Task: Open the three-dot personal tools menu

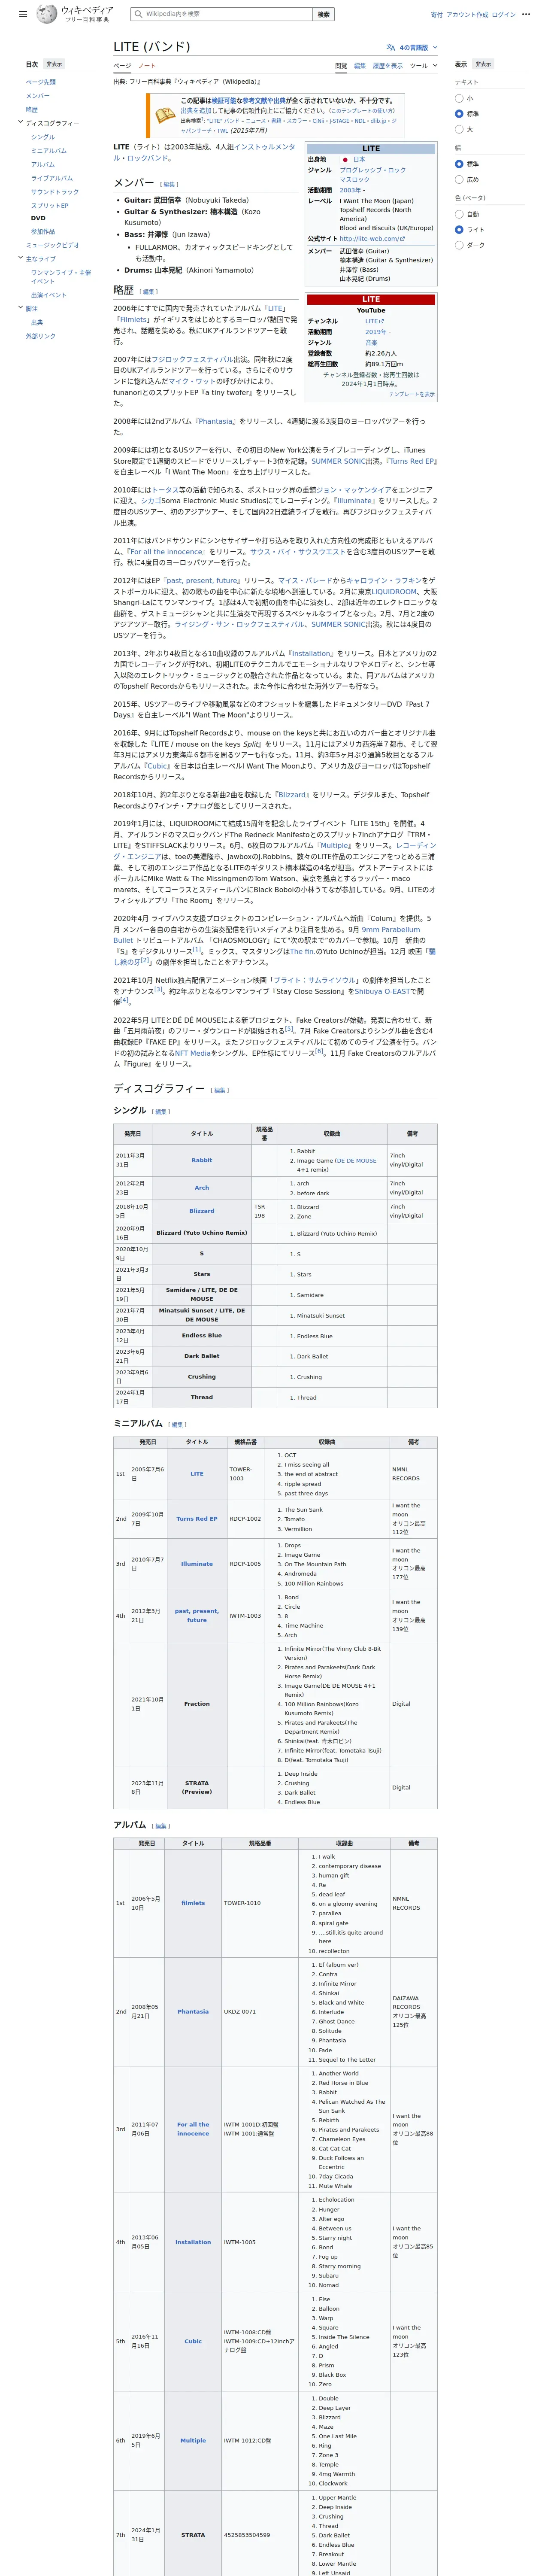Action: pyautogui.click(x=526, y=14)
